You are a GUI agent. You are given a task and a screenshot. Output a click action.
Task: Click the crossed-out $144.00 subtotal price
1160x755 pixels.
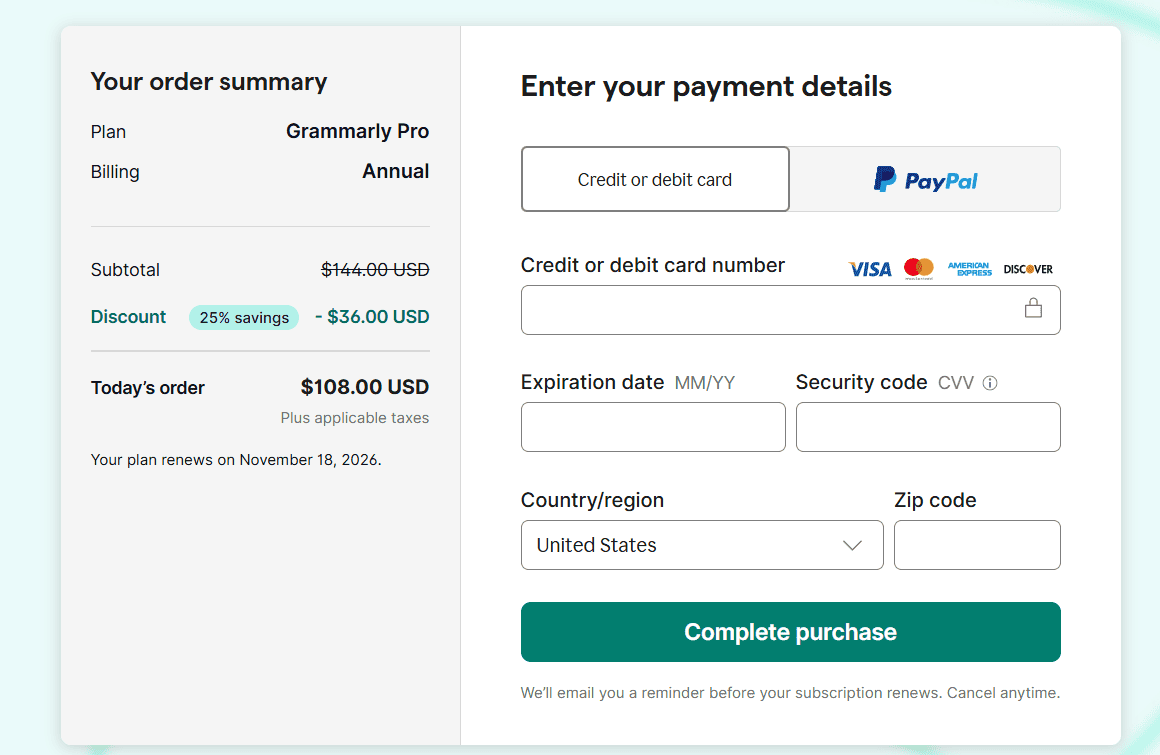[x=375, y=269]
